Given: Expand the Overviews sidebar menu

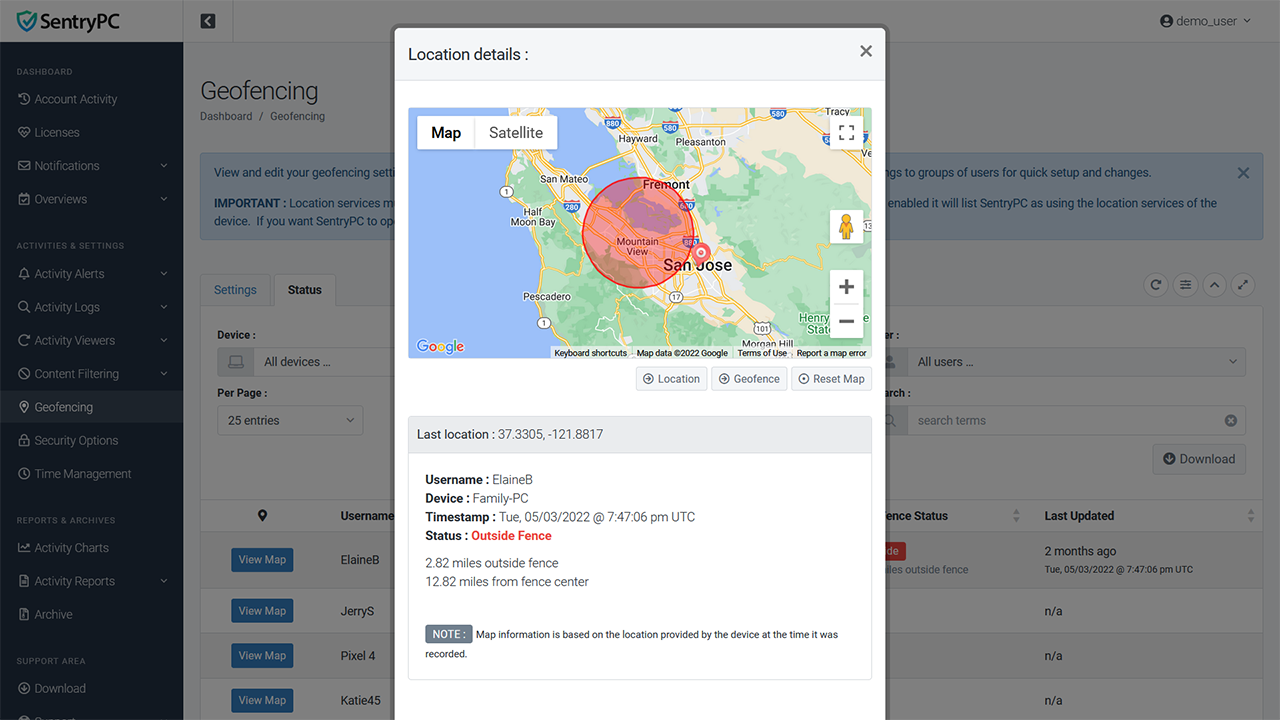Looking at the screenshot, I should point(92,199).
